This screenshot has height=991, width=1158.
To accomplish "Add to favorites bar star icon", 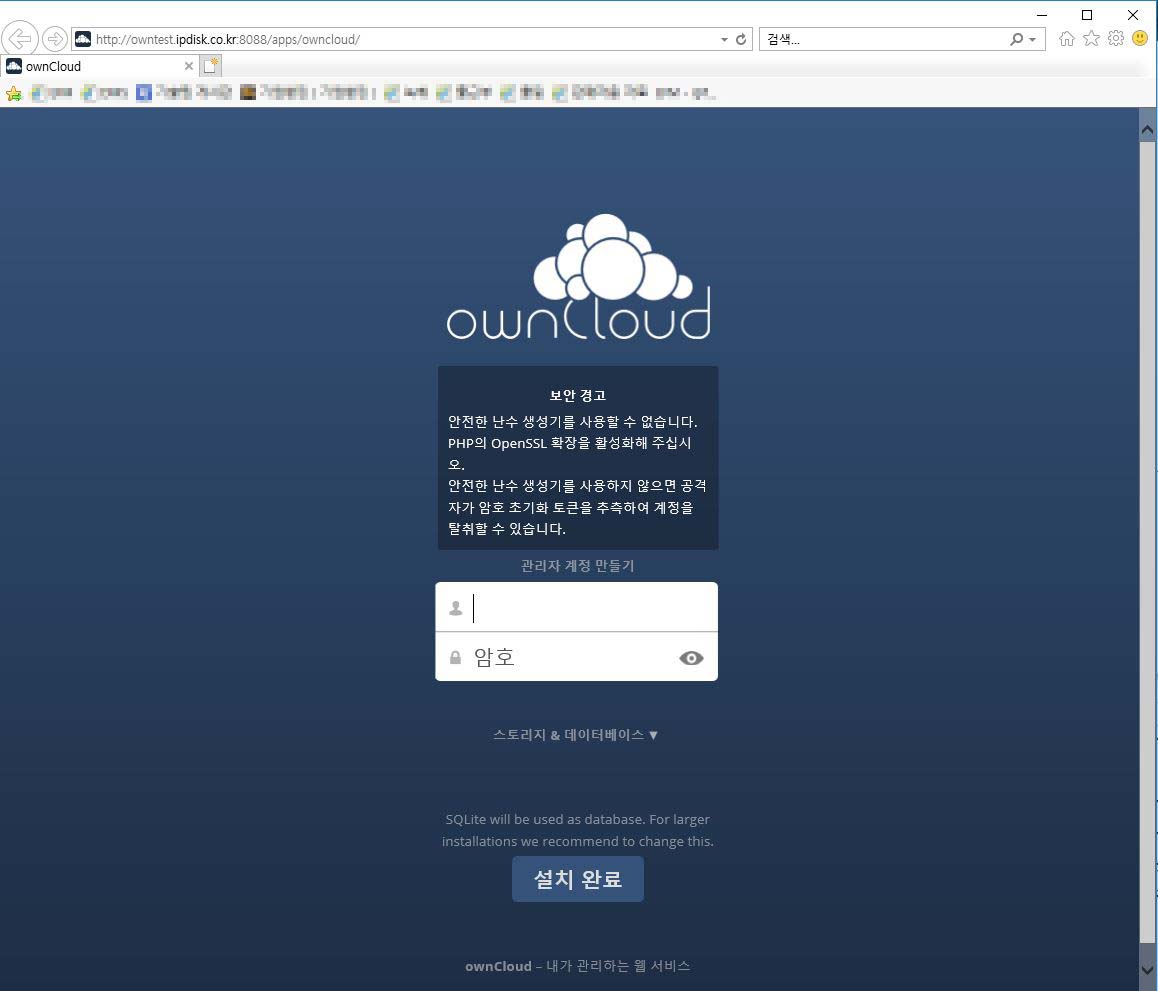I will pyautogui.click(x=14, y=93).
